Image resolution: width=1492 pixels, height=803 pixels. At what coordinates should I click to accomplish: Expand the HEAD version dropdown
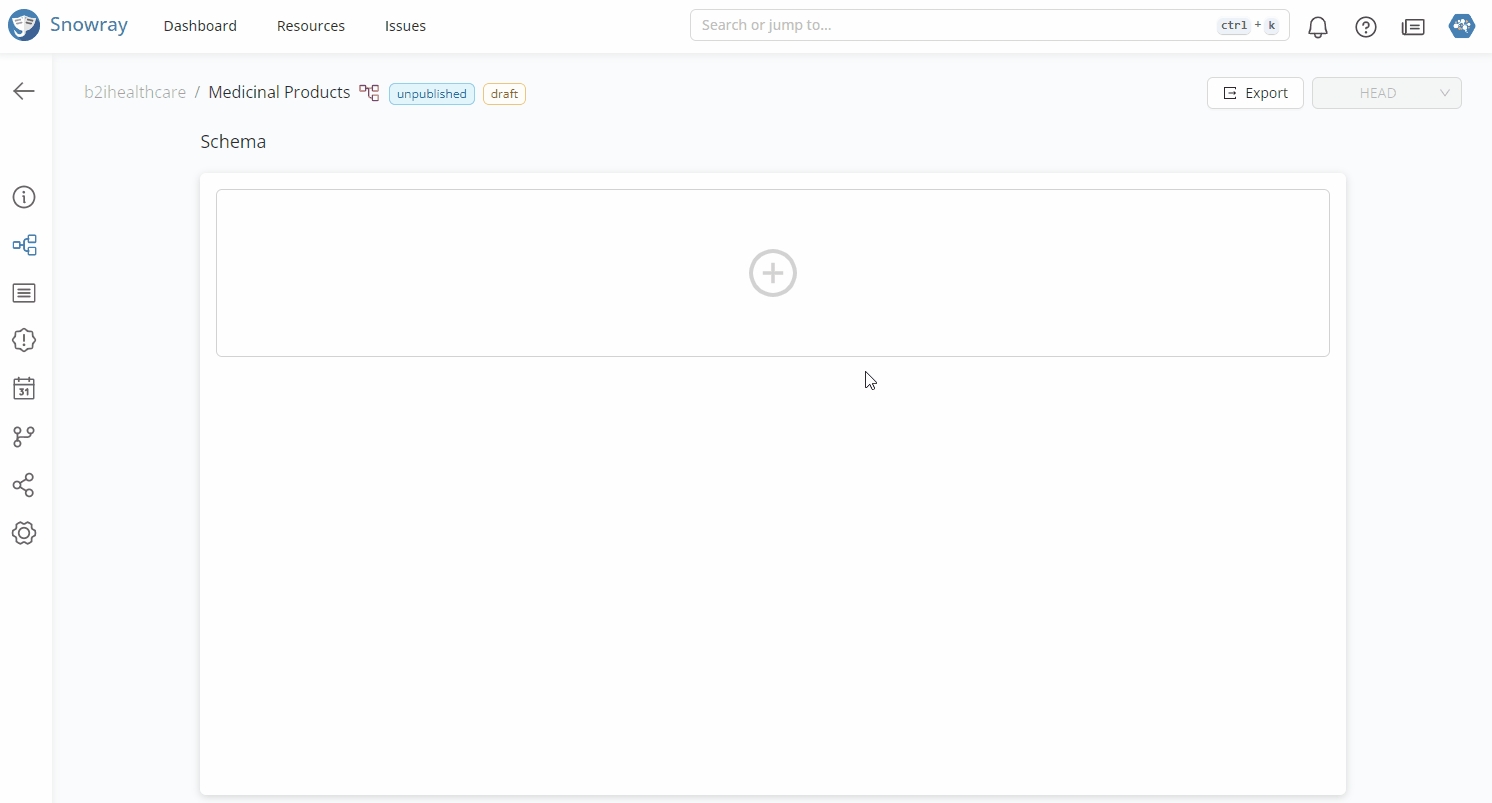click(1386, 93)
